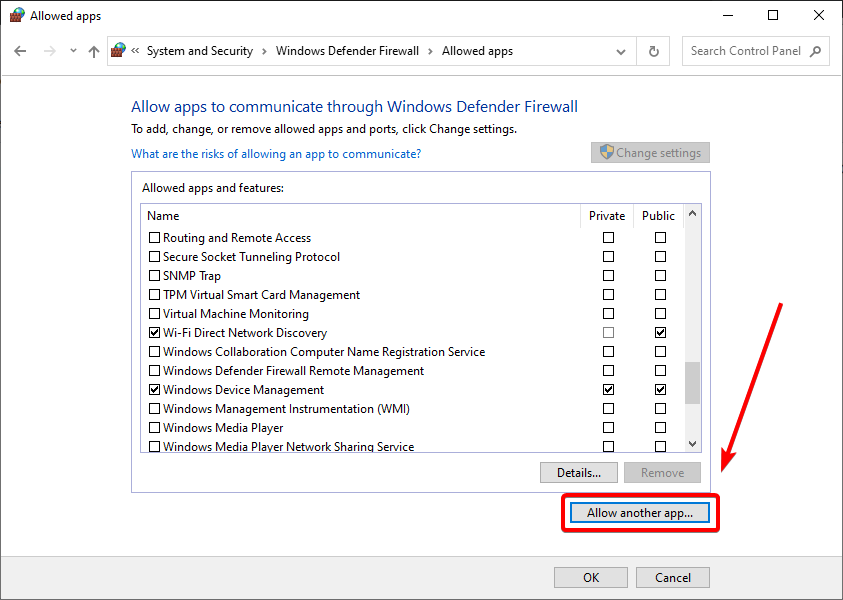The image size is (843, 600).
Task: Click the apps list scrollbar thumb
Action: coord(692,382)
